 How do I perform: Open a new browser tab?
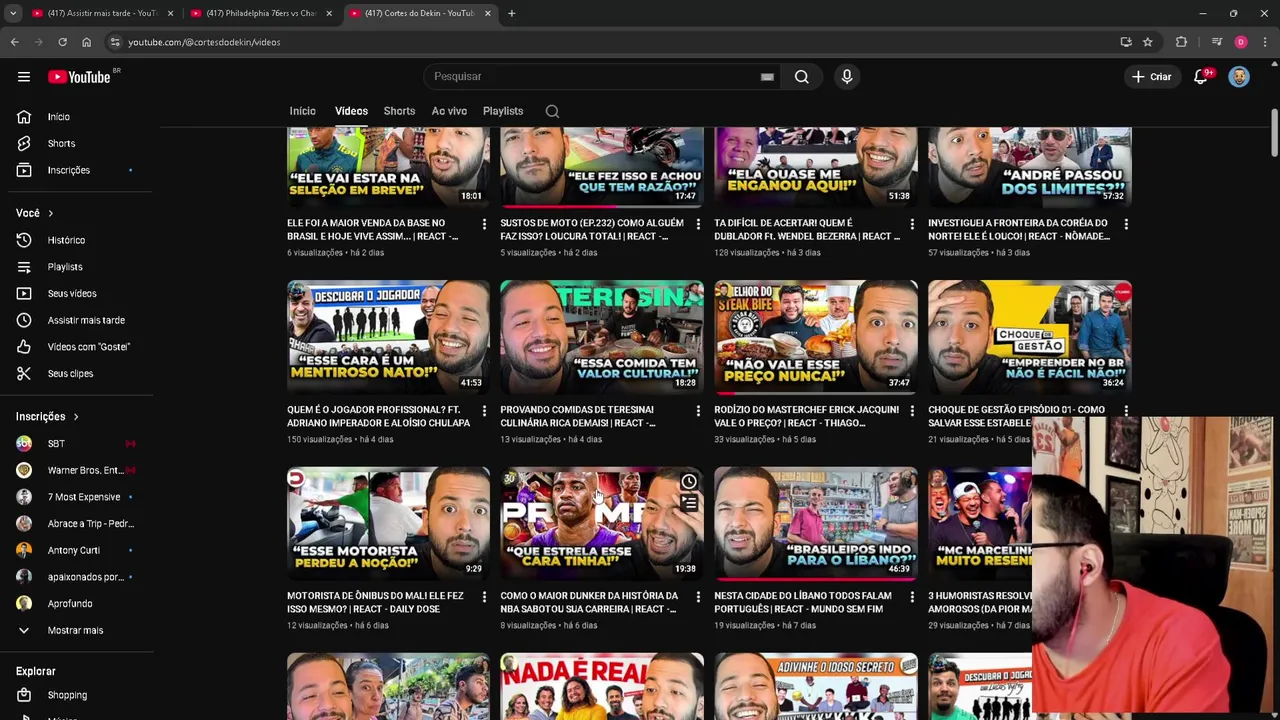click(x=511, y=13)
